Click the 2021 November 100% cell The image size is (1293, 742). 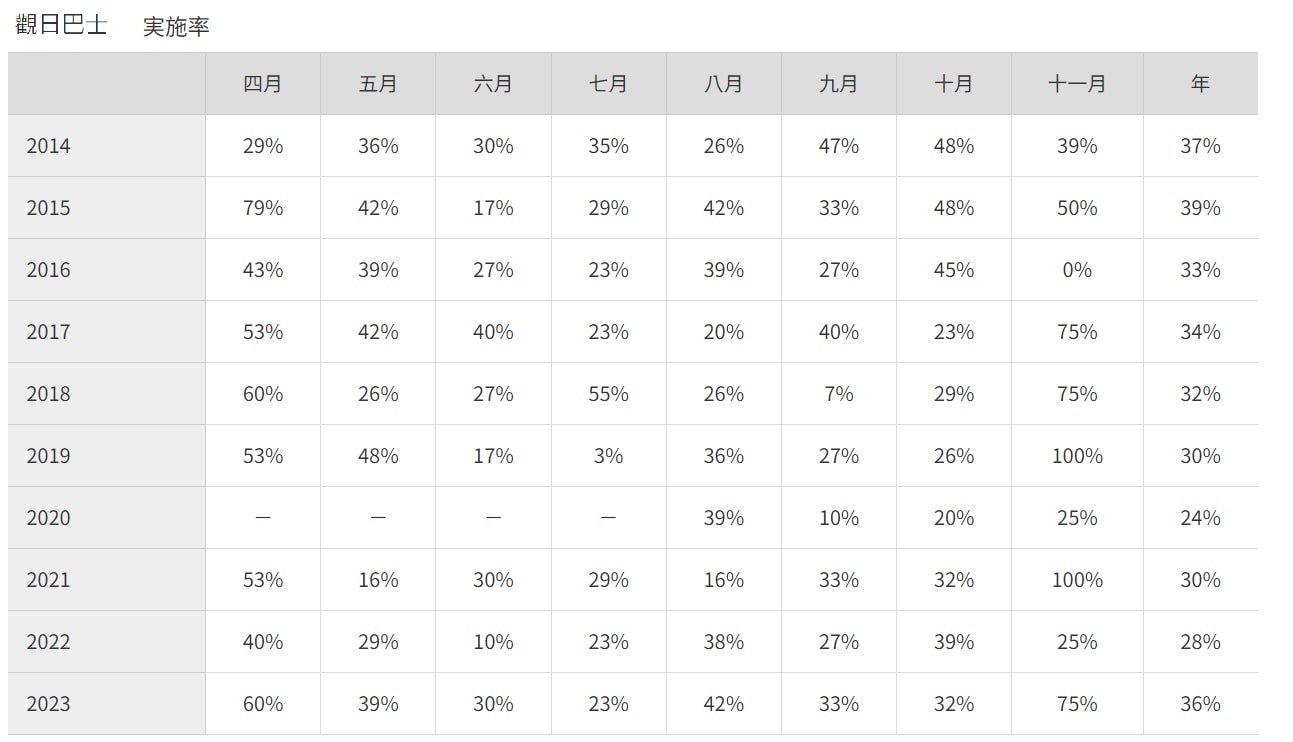coord(1077,580)
